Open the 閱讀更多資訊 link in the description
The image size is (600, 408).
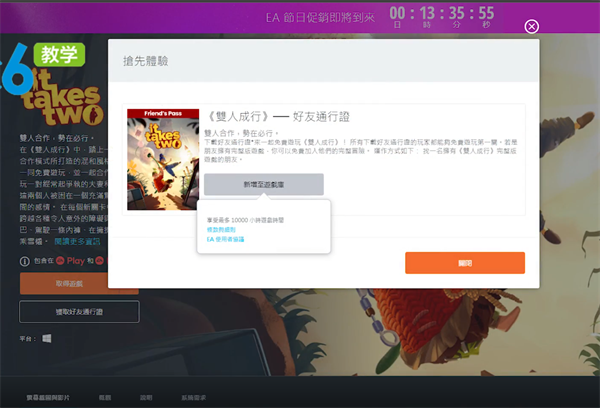[x=77, y=242]
